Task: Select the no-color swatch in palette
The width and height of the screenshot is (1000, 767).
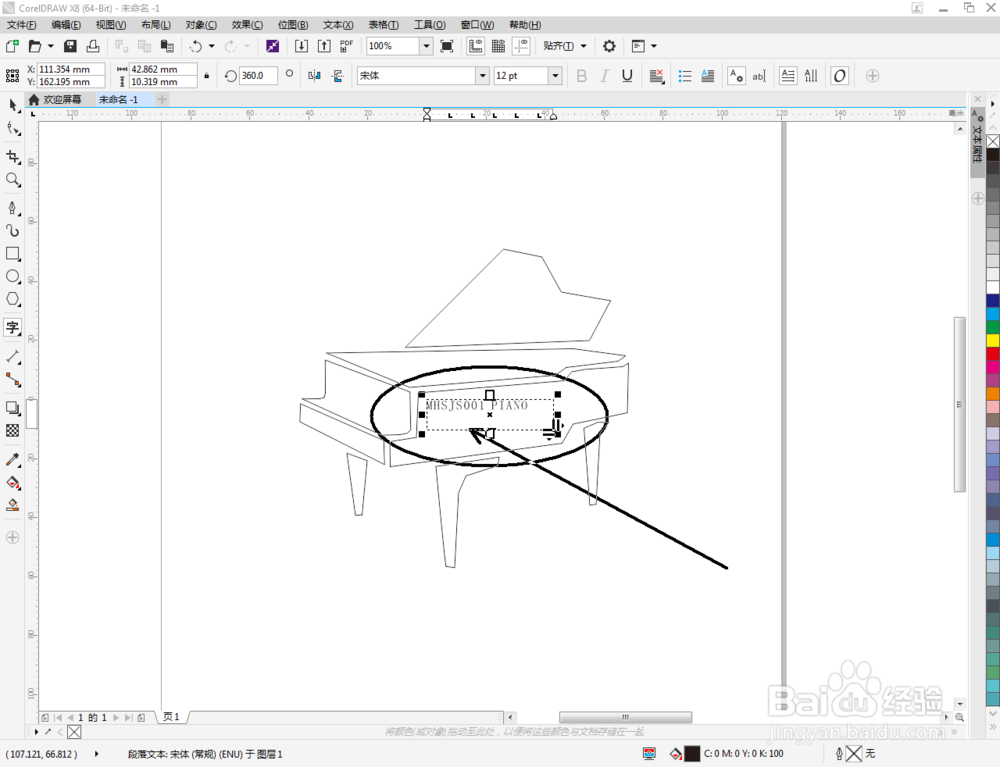Action: click(993, 141)
